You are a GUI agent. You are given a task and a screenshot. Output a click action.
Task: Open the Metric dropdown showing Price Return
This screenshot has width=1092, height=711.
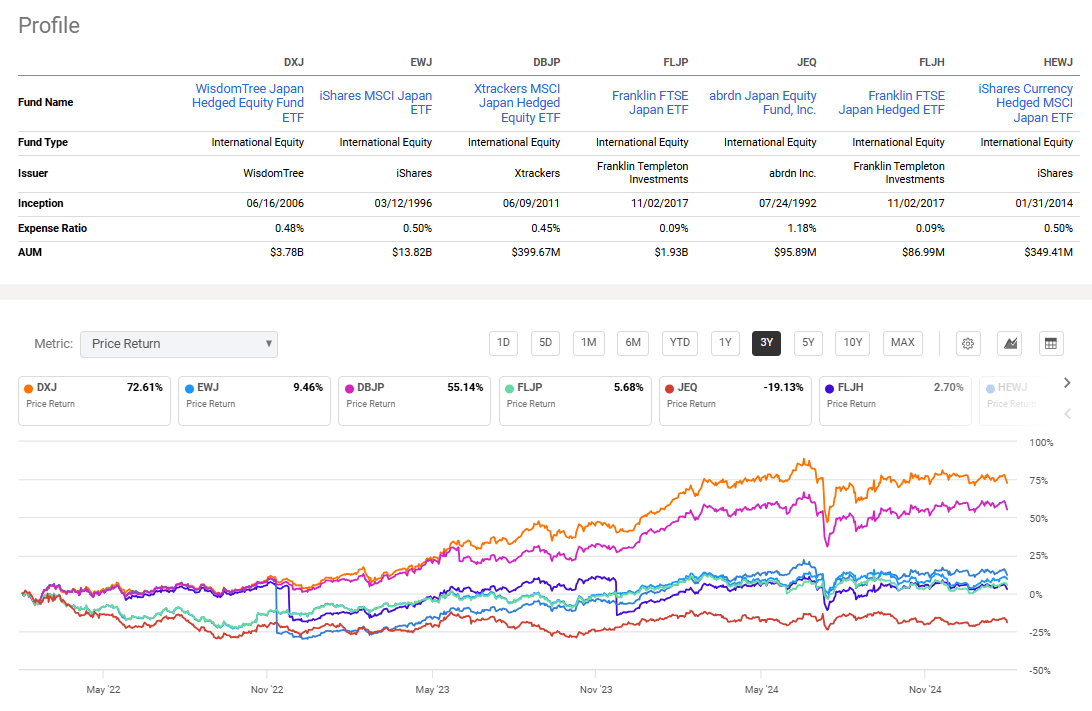(178, 344)
